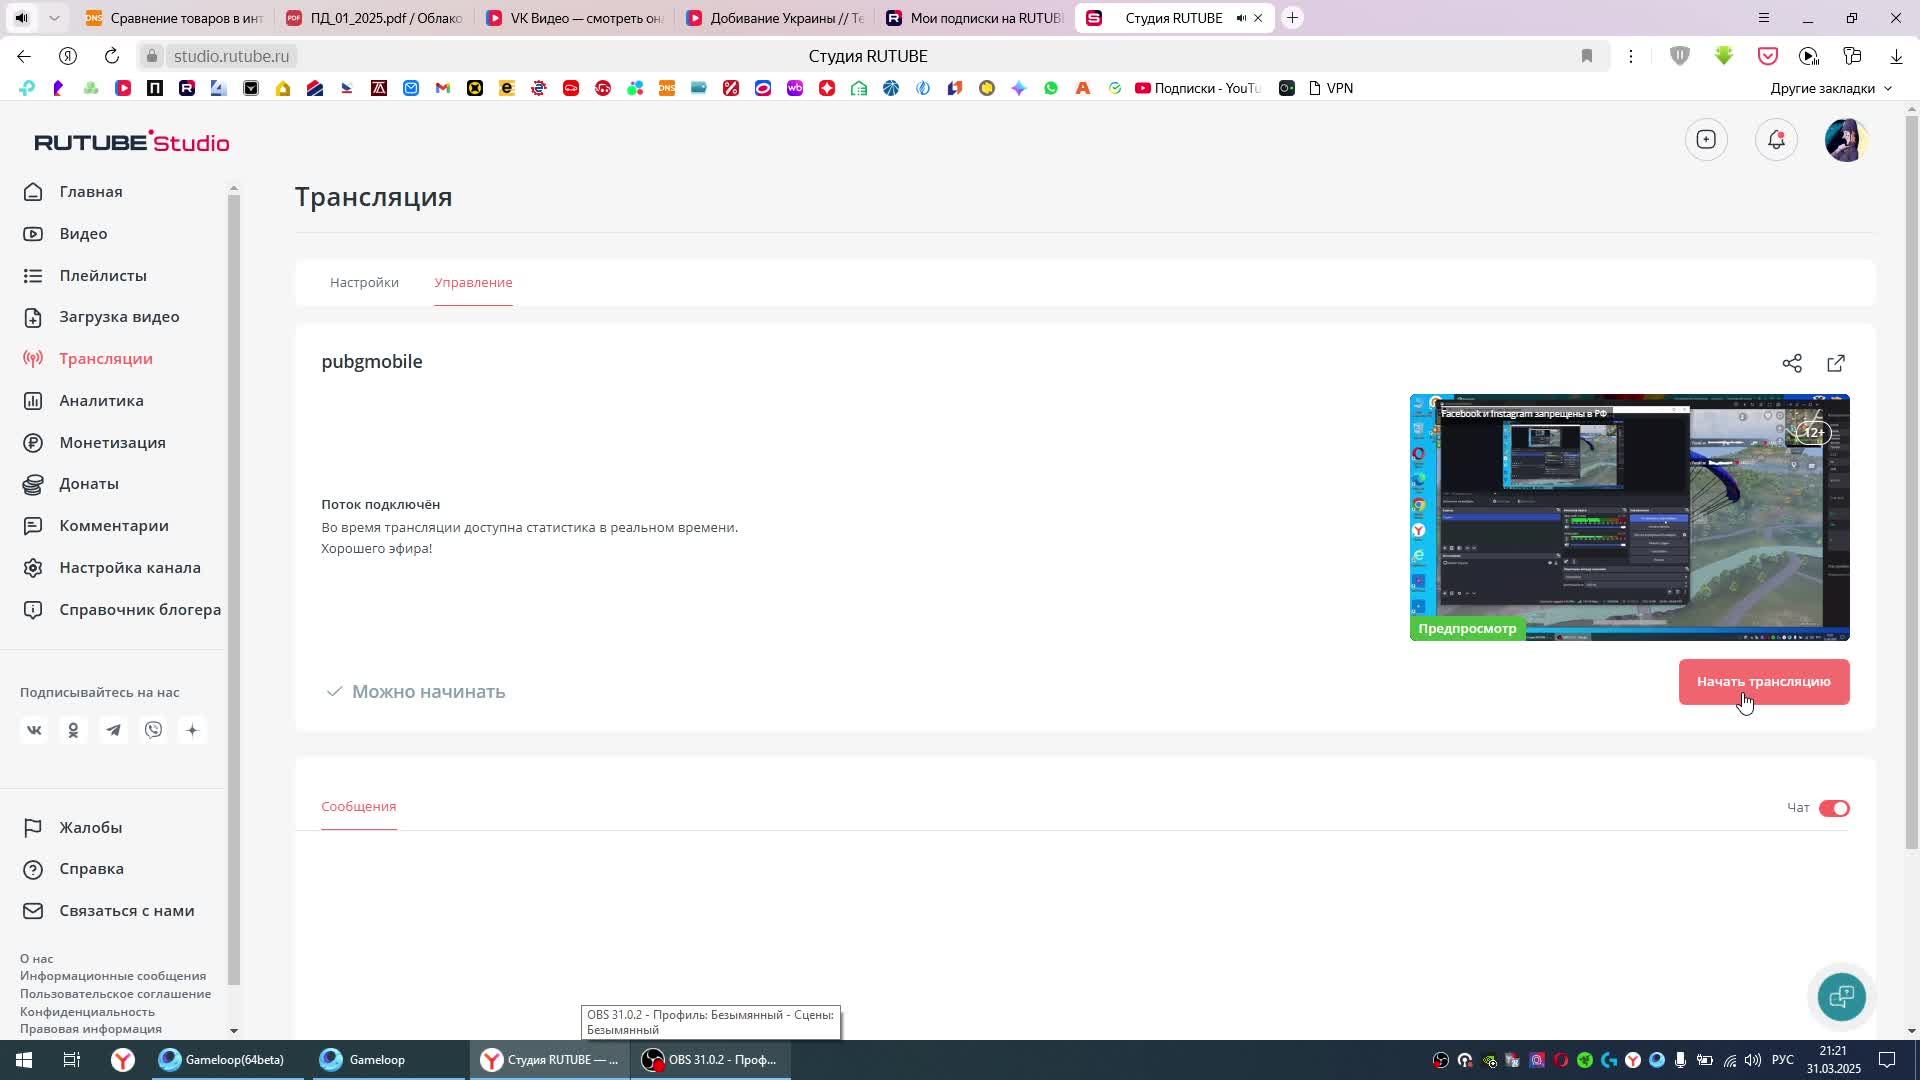
Task: Open user profile avatar menu
Action: click(x=1845, y=140)
